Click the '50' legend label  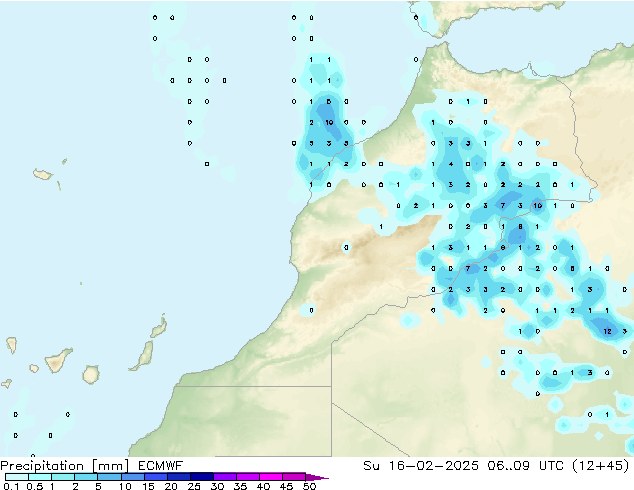pos(309,486)
